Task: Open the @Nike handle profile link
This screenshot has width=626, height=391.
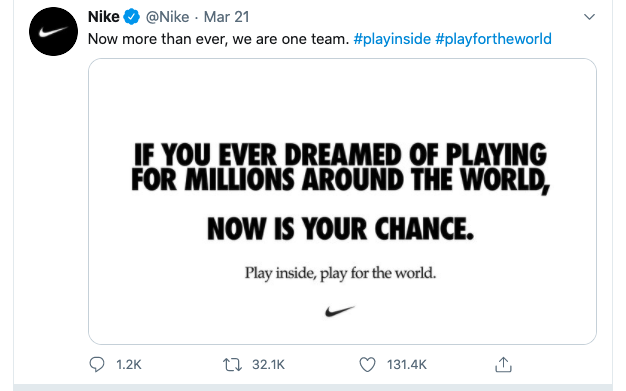Action: point(167,17)
